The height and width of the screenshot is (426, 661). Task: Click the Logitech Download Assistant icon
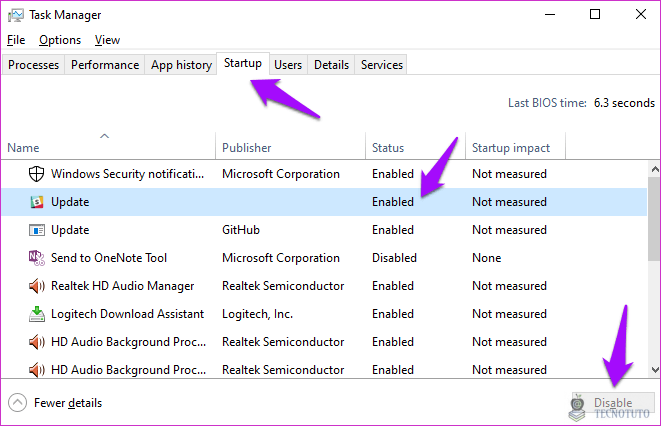[37, 314]
